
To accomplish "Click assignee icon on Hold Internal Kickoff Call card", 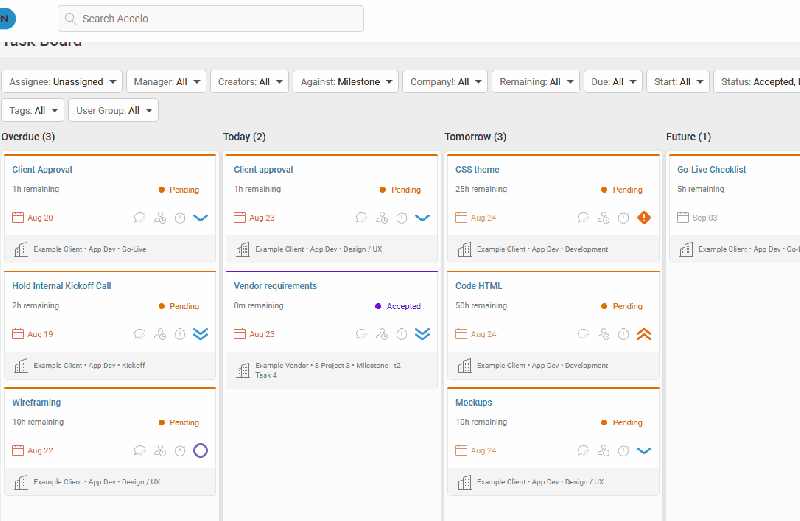I will 160,334.
